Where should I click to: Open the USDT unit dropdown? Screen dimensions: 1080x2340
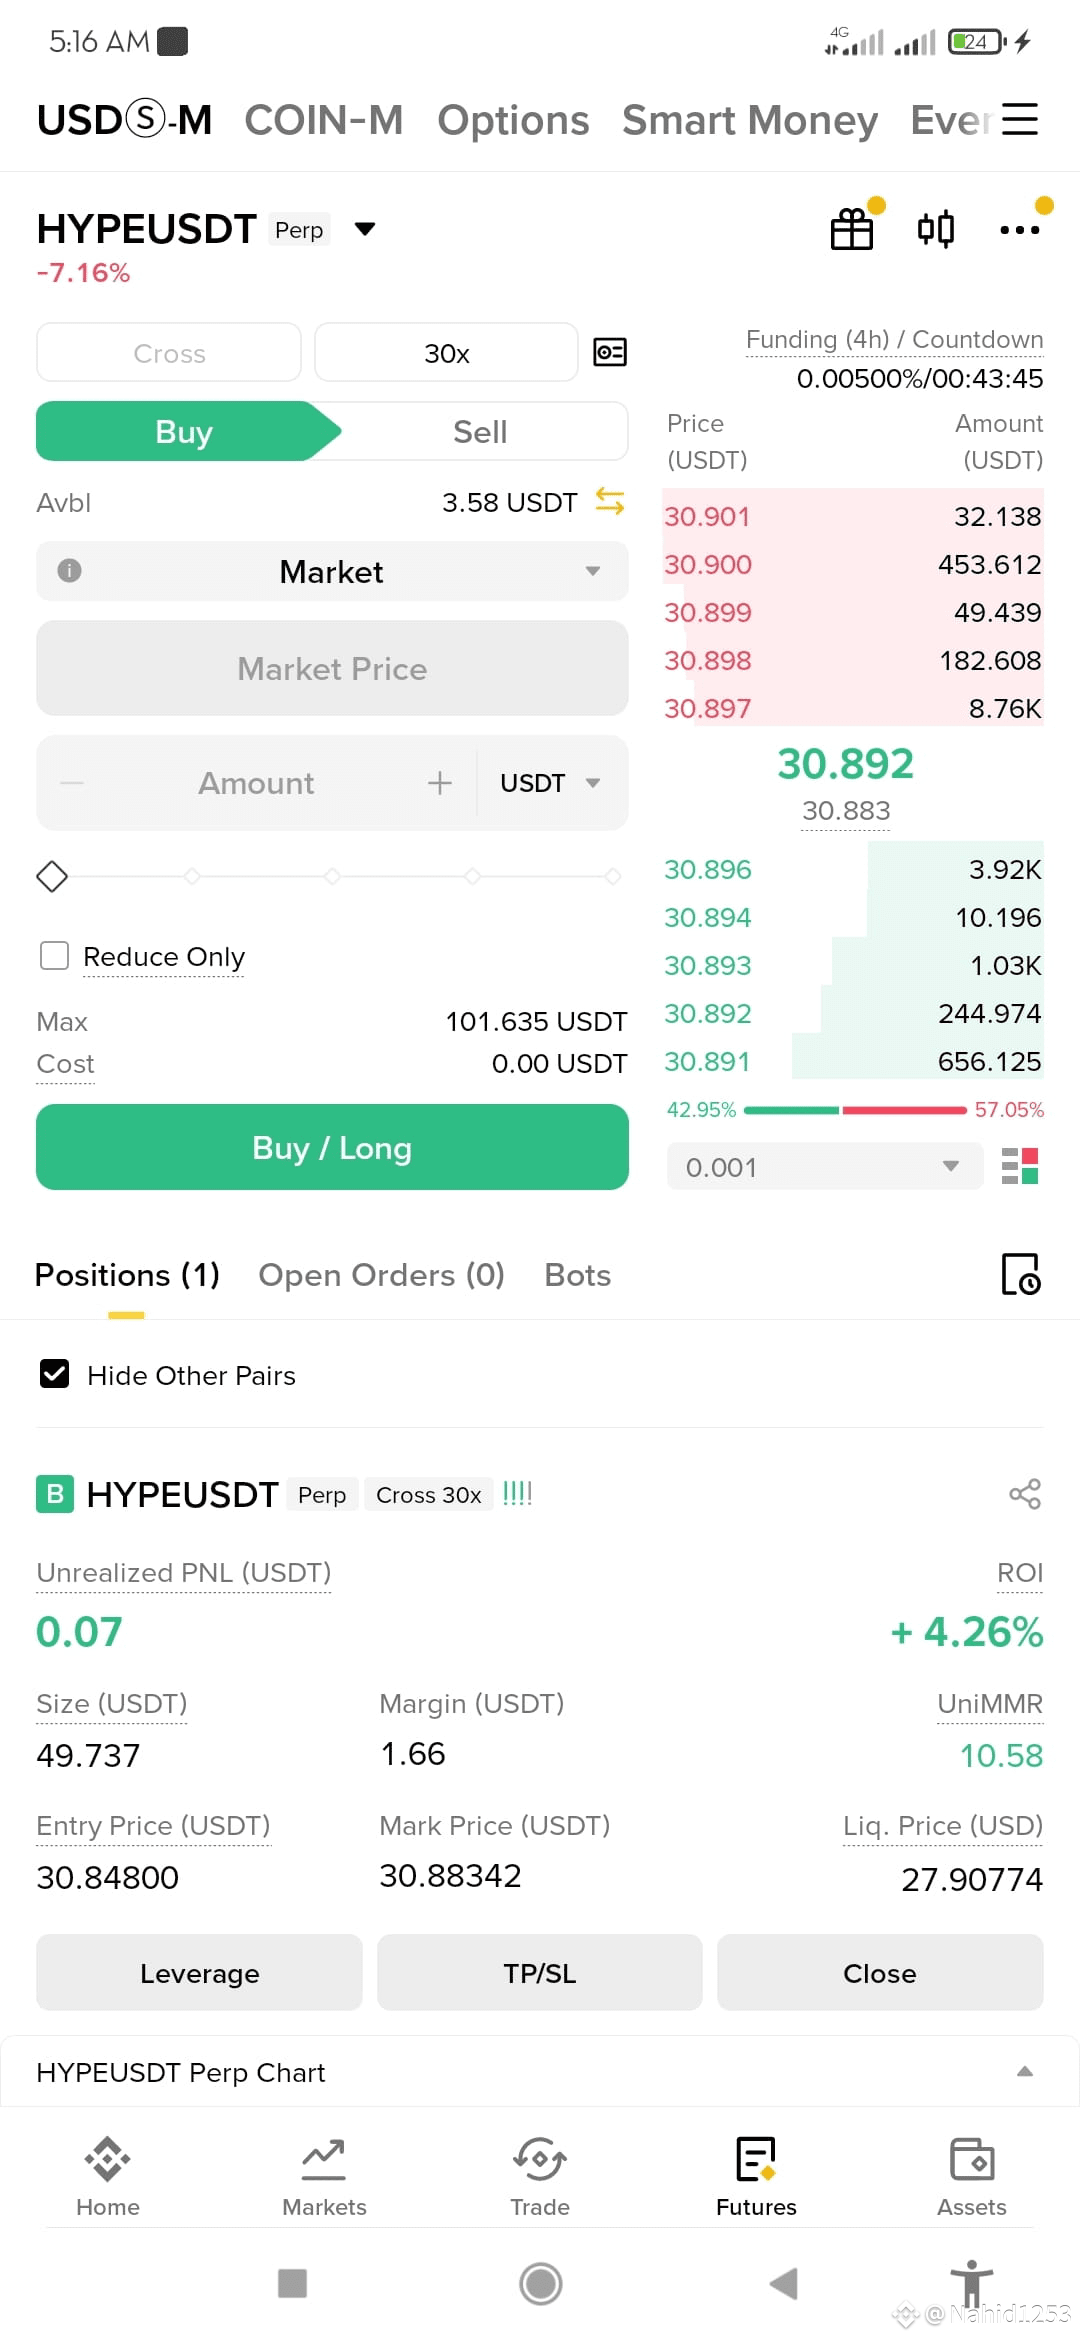pos(551,783)
